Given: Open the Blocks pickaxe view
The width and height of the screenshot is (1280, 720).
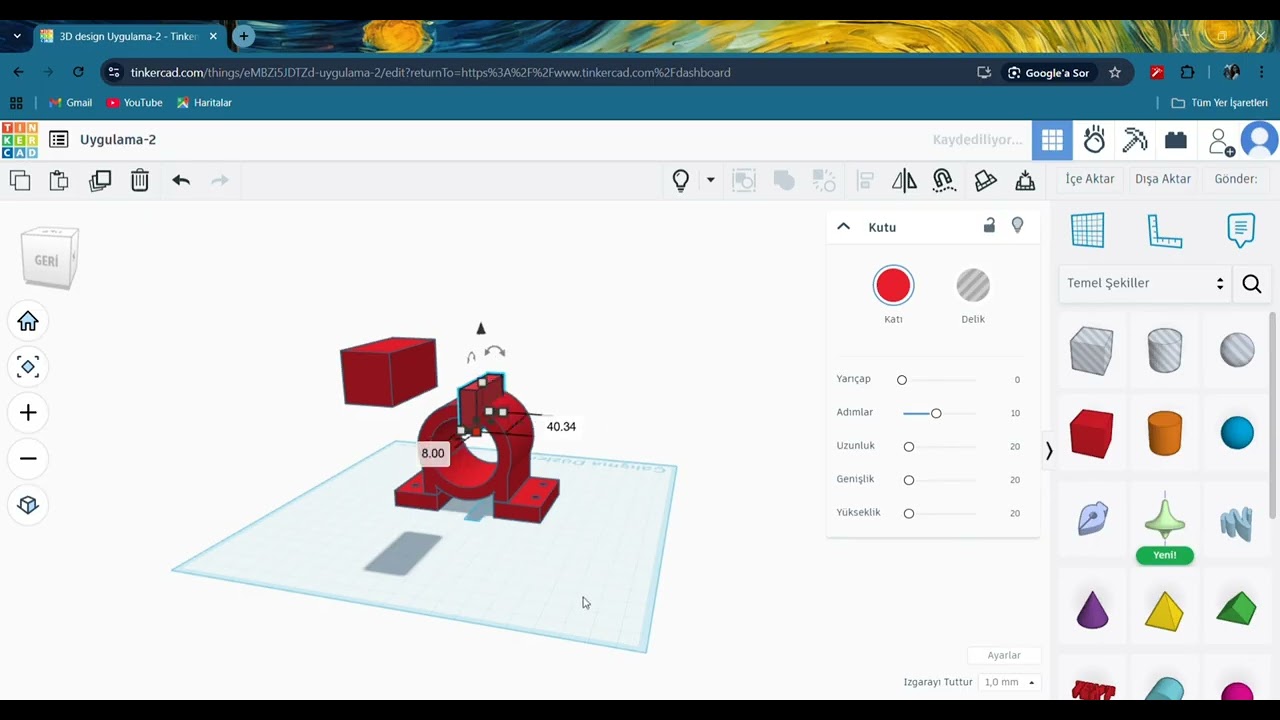Looking at the screenshot, I should pyautogui.click(x=1135, y=140).
